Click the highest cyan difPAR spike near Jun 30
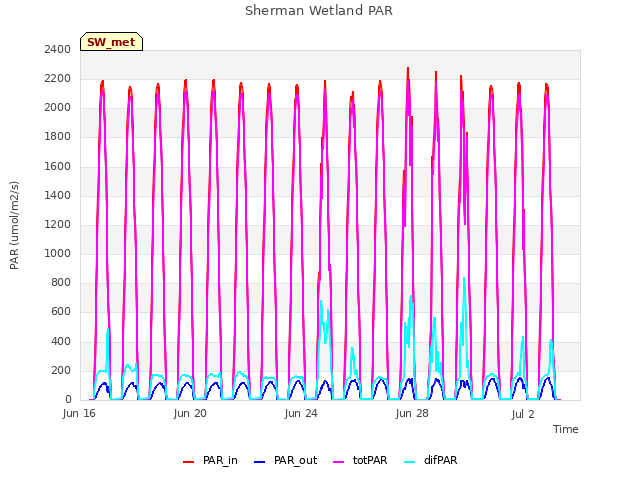Screen dimensions: 640x480 coord(464,280)
